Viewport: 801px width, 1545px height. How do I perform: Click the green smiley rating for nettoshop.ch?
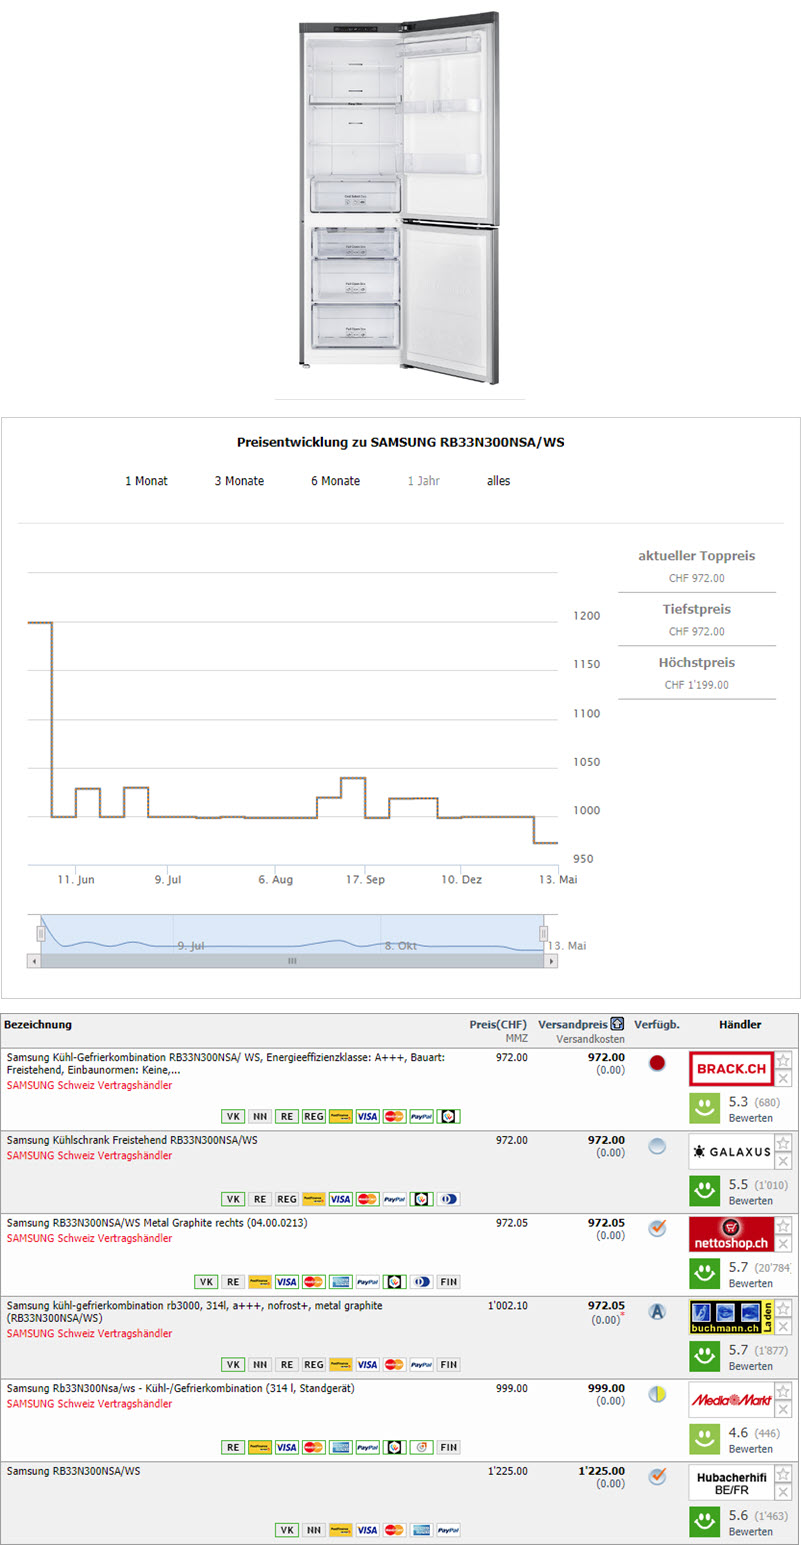pos(706,1274)
